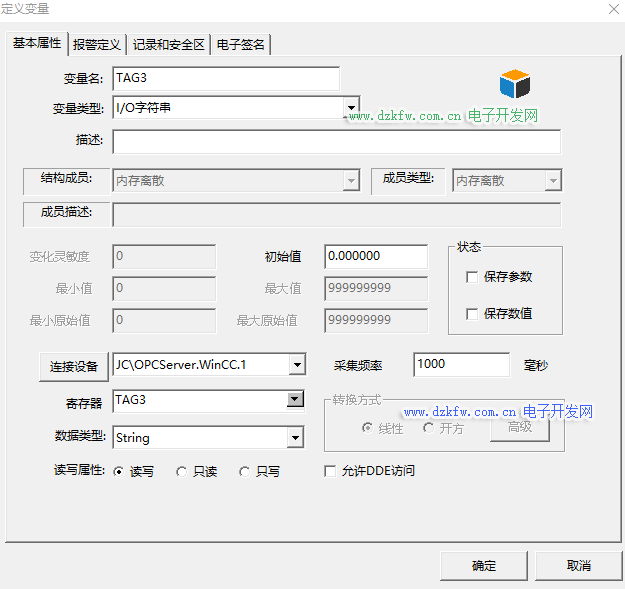Enable the 保存参数 checkbox
625x589 pixels.
[472, 278]
